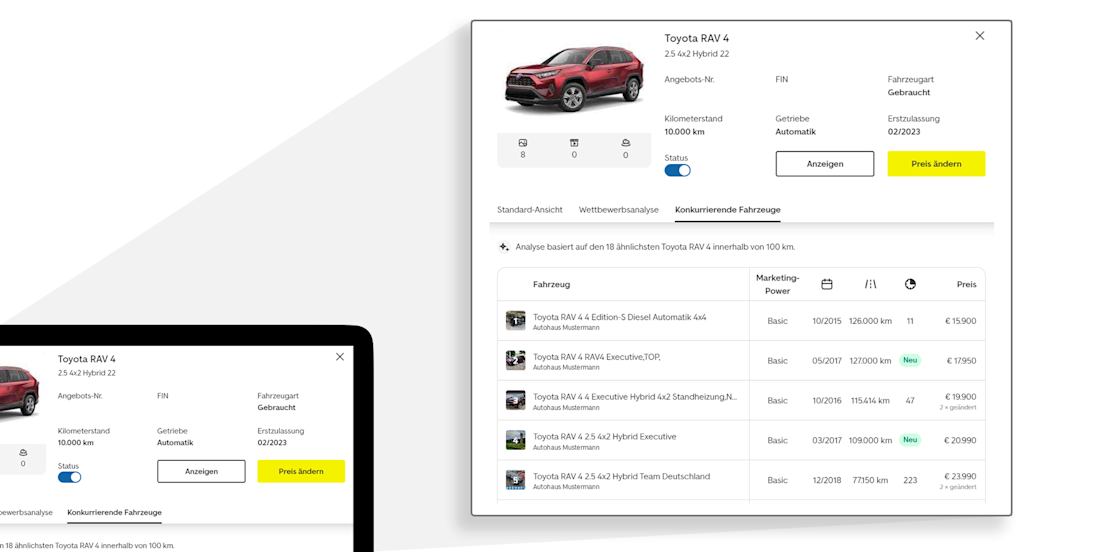This screenshot has height=552, width=1100.
Task: Open the thumbnail of vehicle number 1
Action: point(516,321)
